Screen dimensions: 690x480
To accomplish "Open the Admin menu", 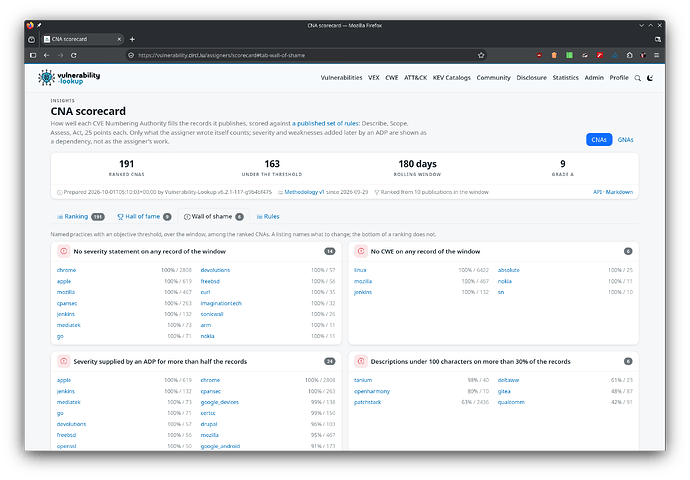I will pos(594,77).
